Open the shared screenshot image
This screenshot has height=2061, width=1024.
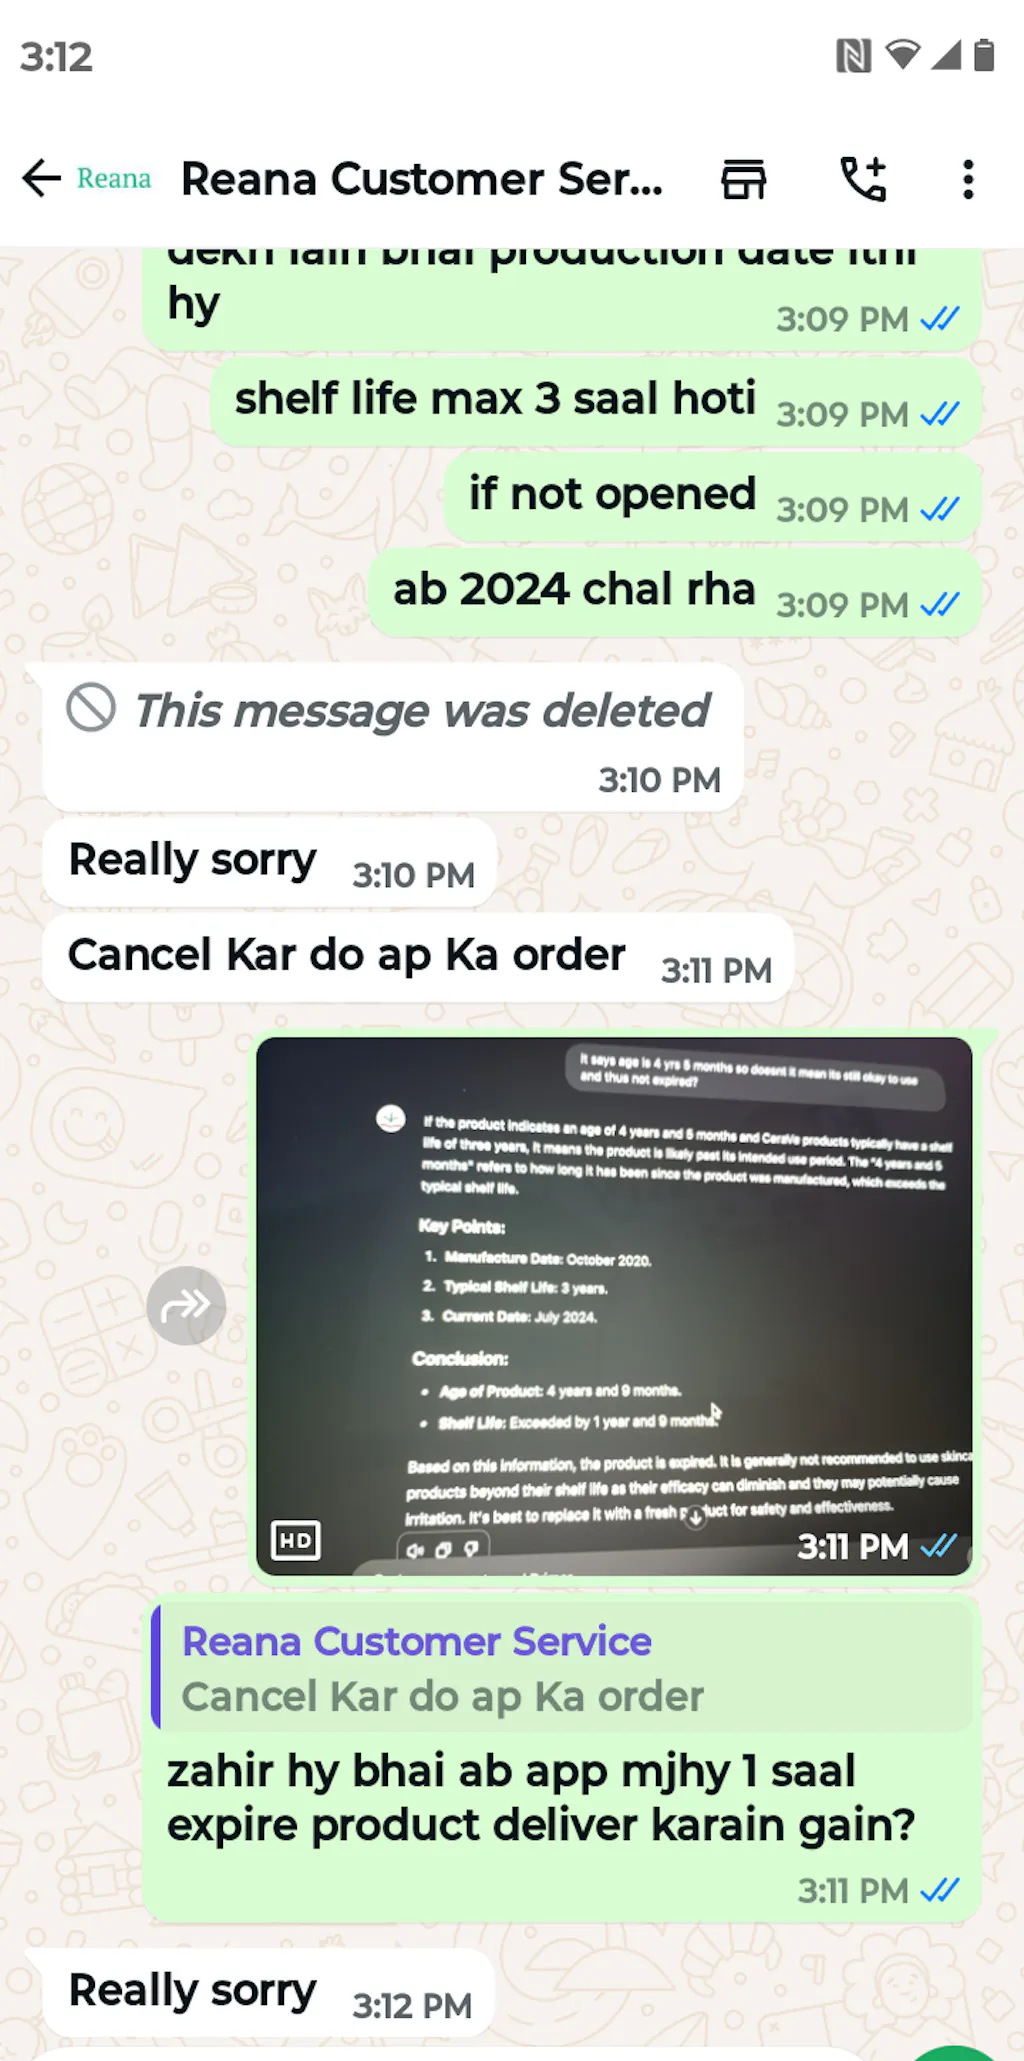click(x=614, y=1306)
